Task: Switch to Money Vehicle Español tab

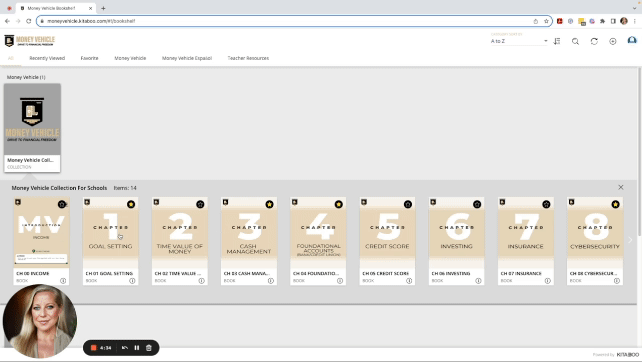Action: pos(187,58)
